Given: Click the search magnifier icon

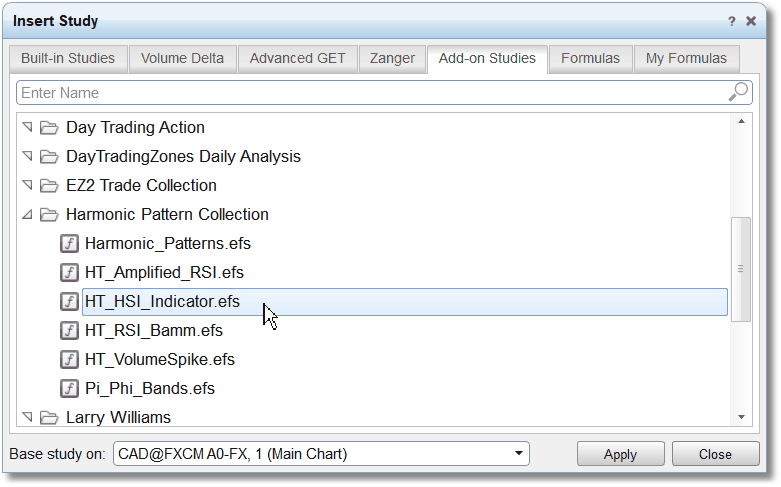Looking at the screenshot, I should pos(738,92).
